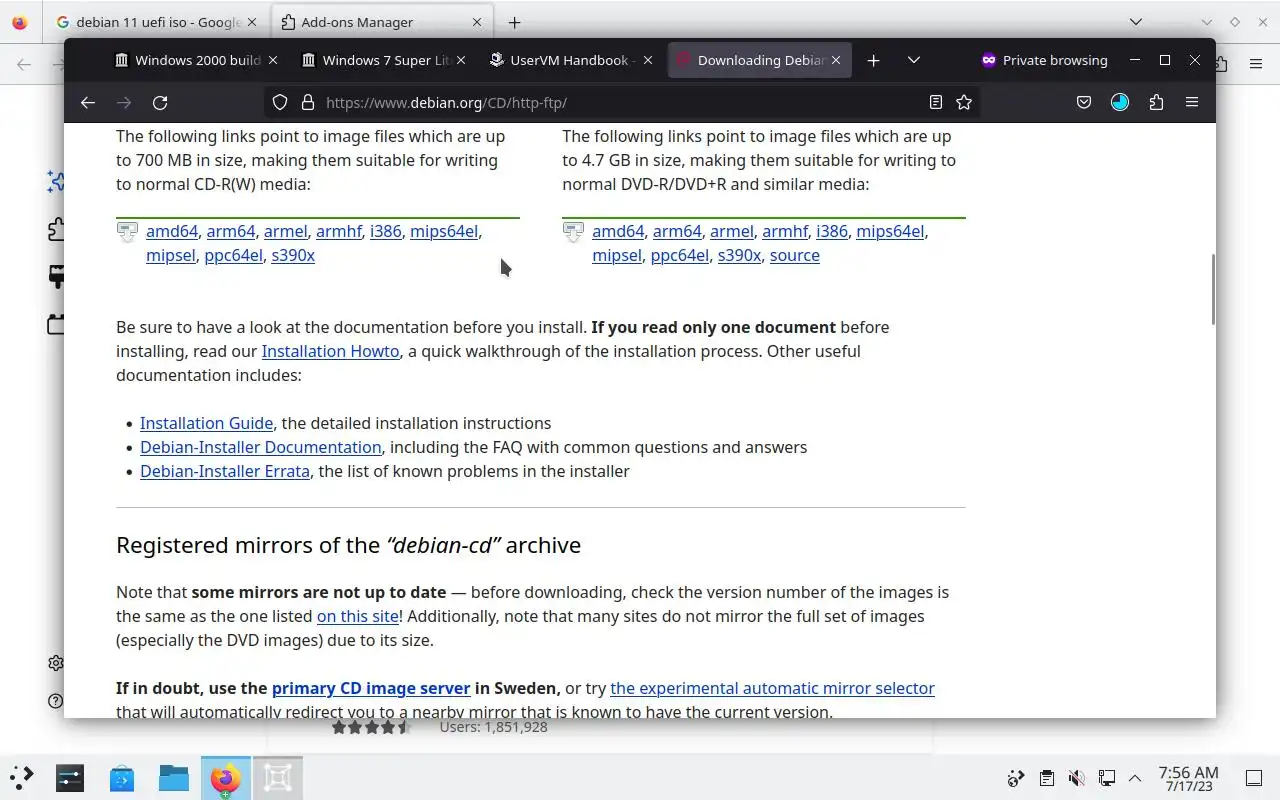
Task: Launch System Settings from the taskbar
Action: point(70,777)
